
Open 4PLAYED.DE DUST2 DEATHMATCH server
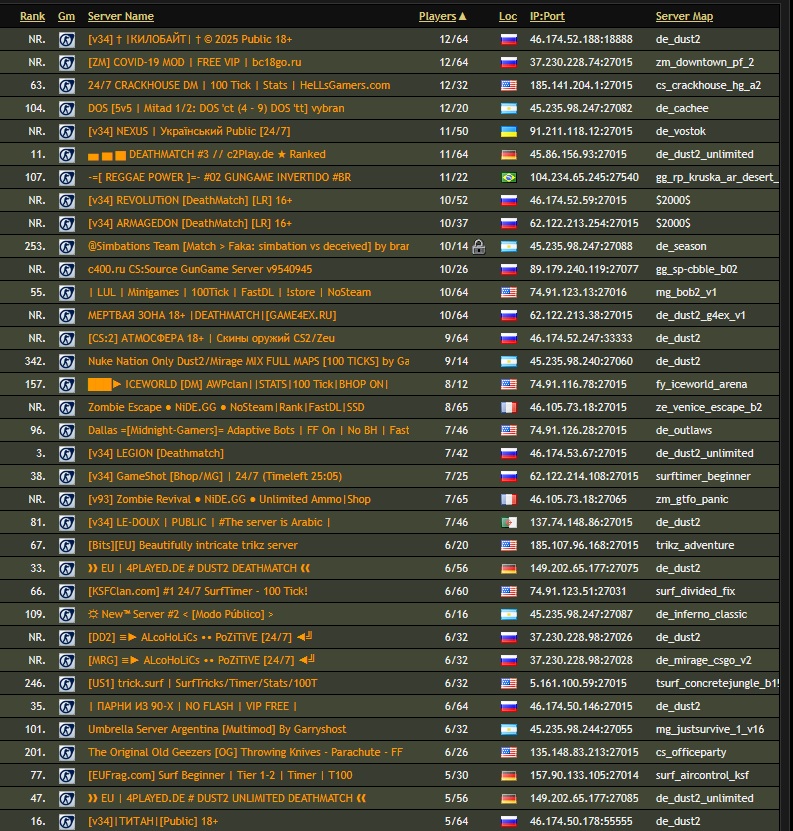(199, 568)
